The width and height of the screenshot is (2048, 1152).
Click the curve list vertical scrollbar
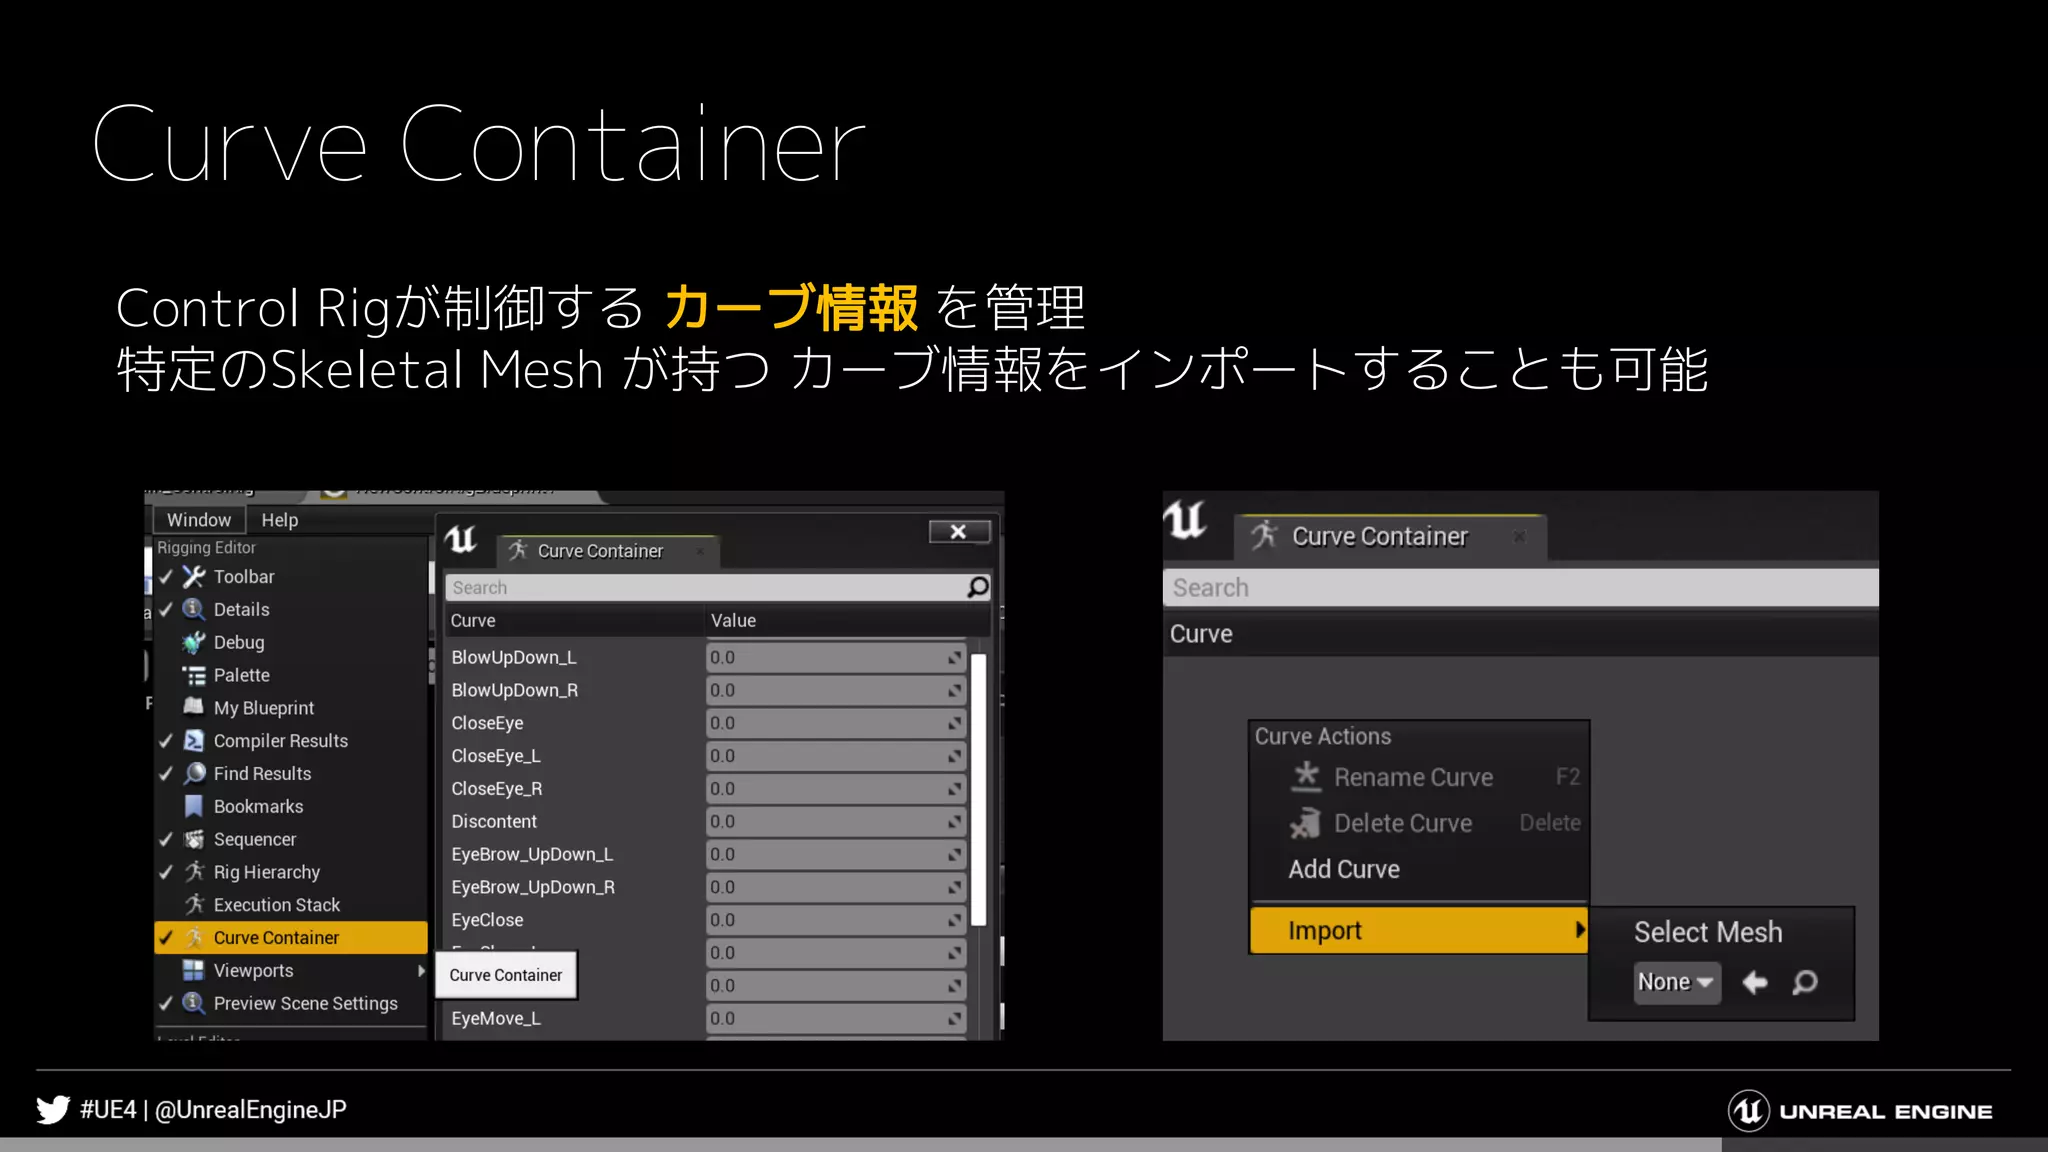(978, 790)
